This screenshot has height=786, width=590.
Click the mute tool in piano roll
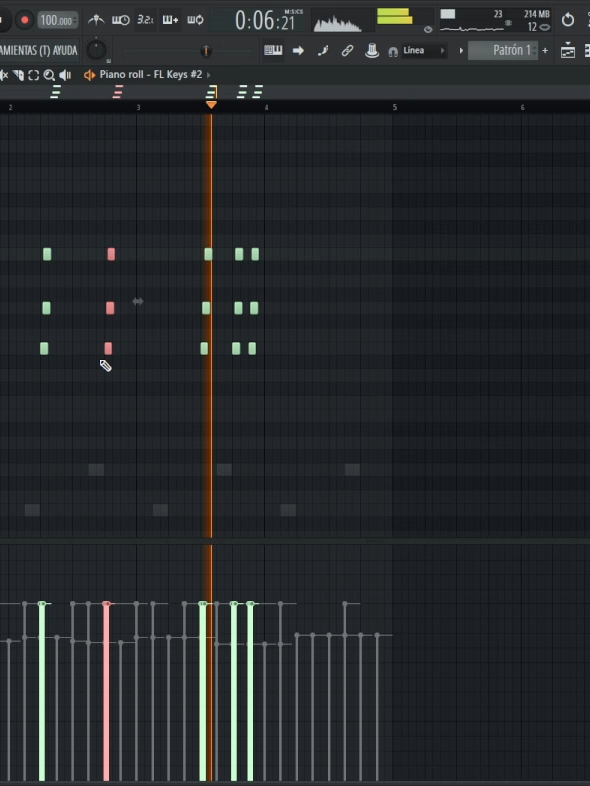point(4,75)
